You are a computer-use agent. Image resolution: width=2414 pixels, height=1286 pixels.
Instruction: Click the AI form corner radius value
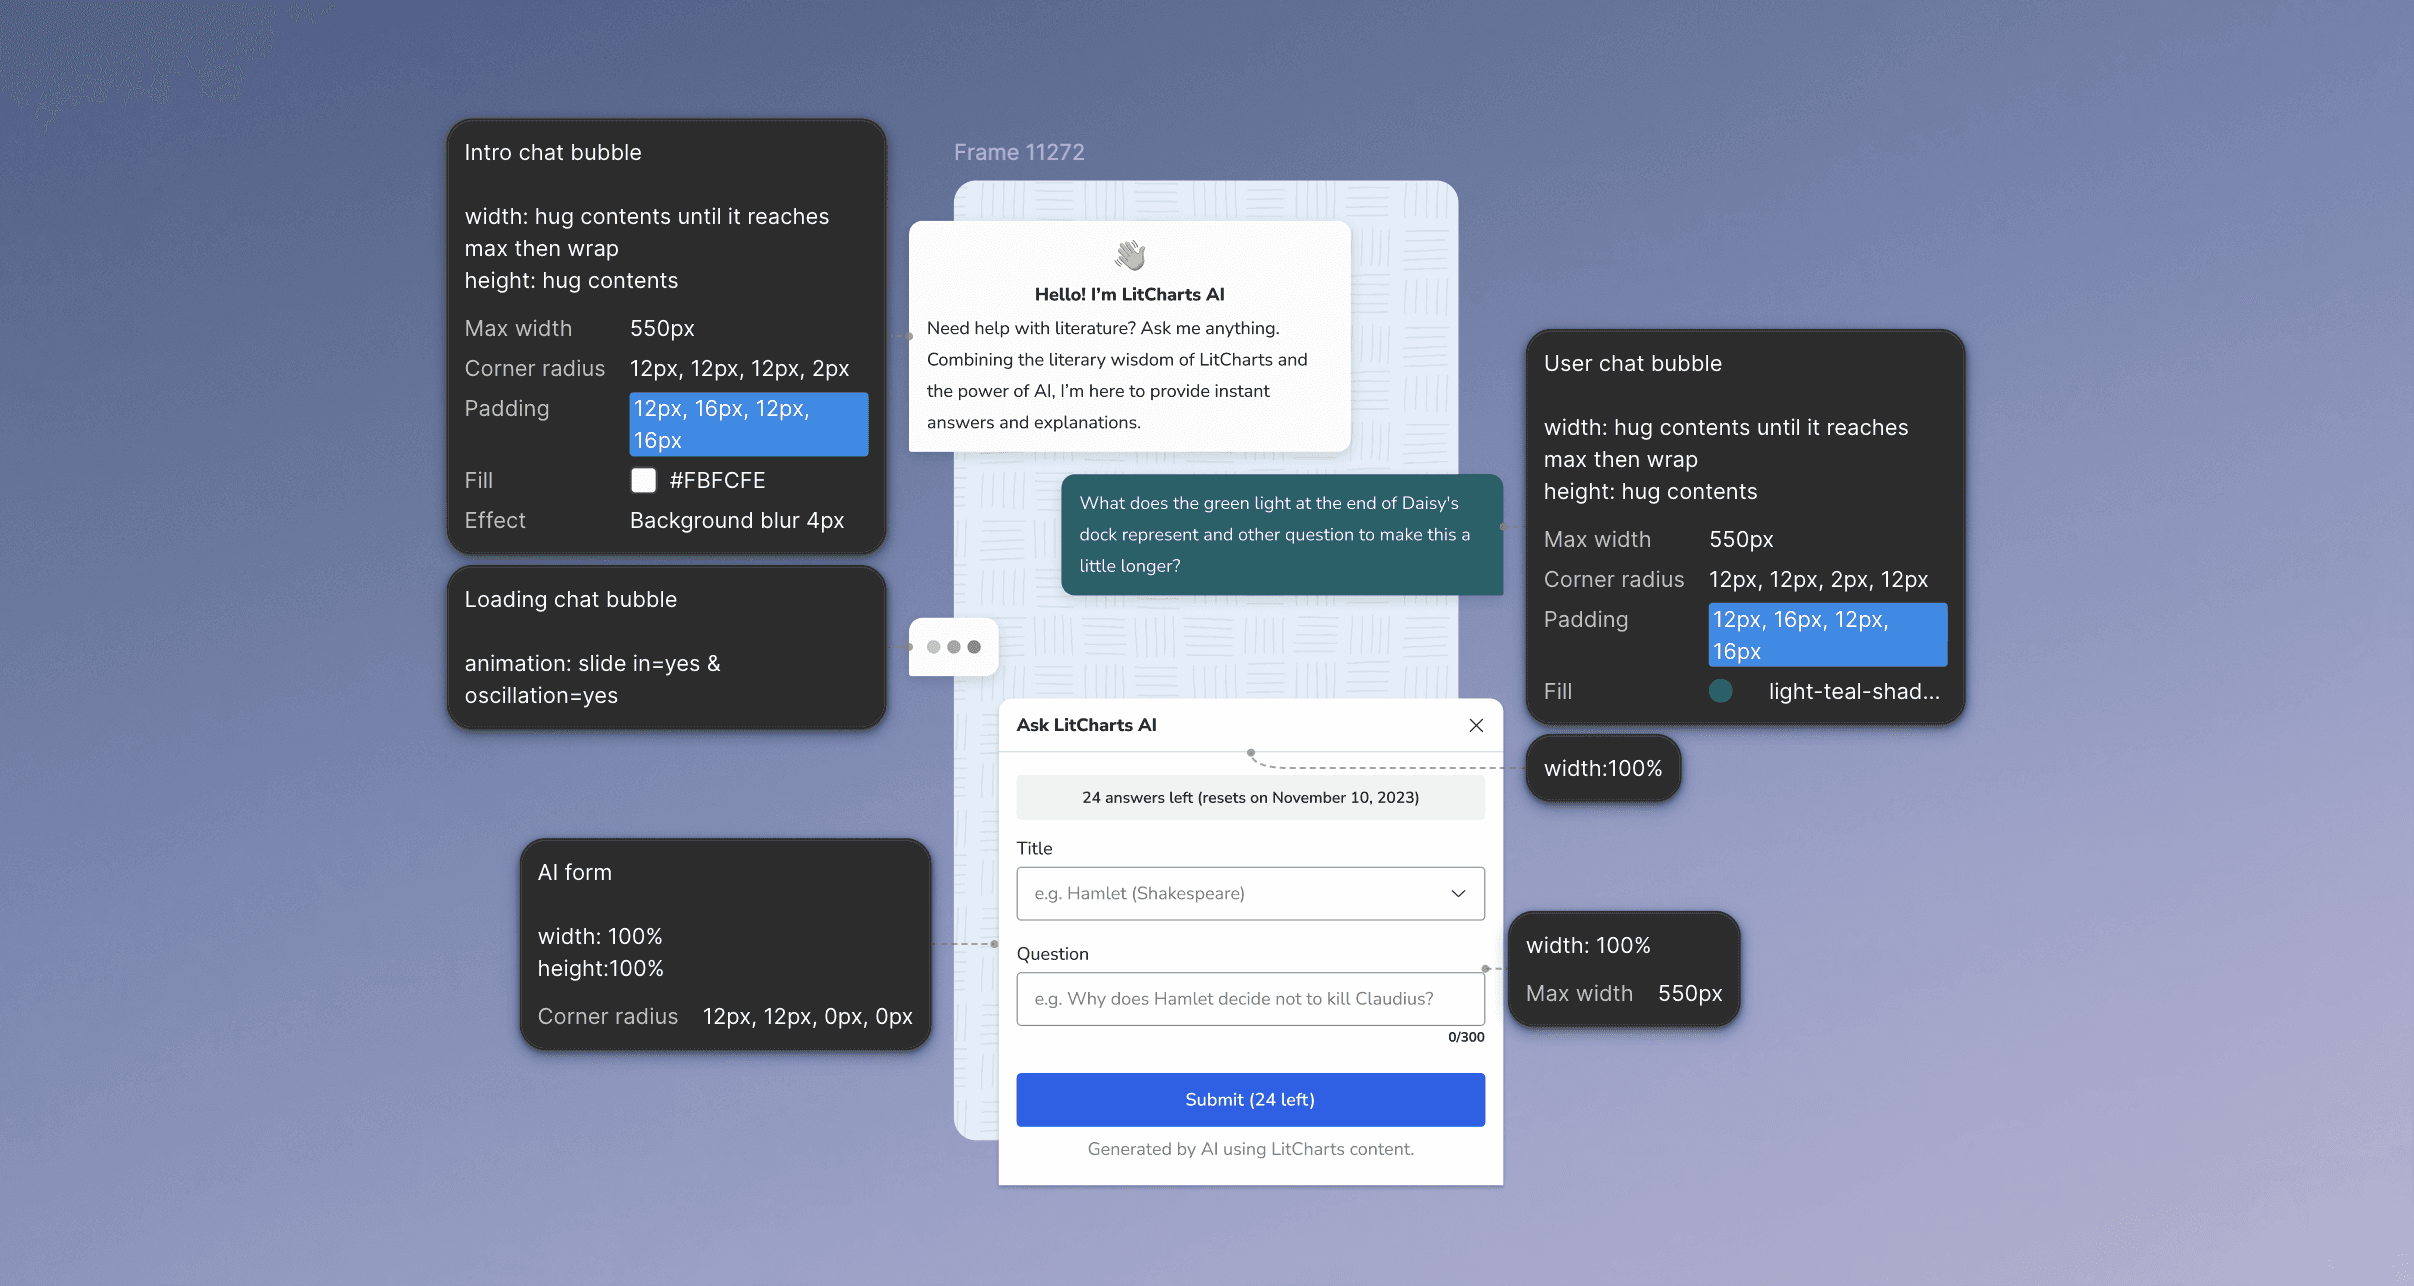coord(806,1016)
